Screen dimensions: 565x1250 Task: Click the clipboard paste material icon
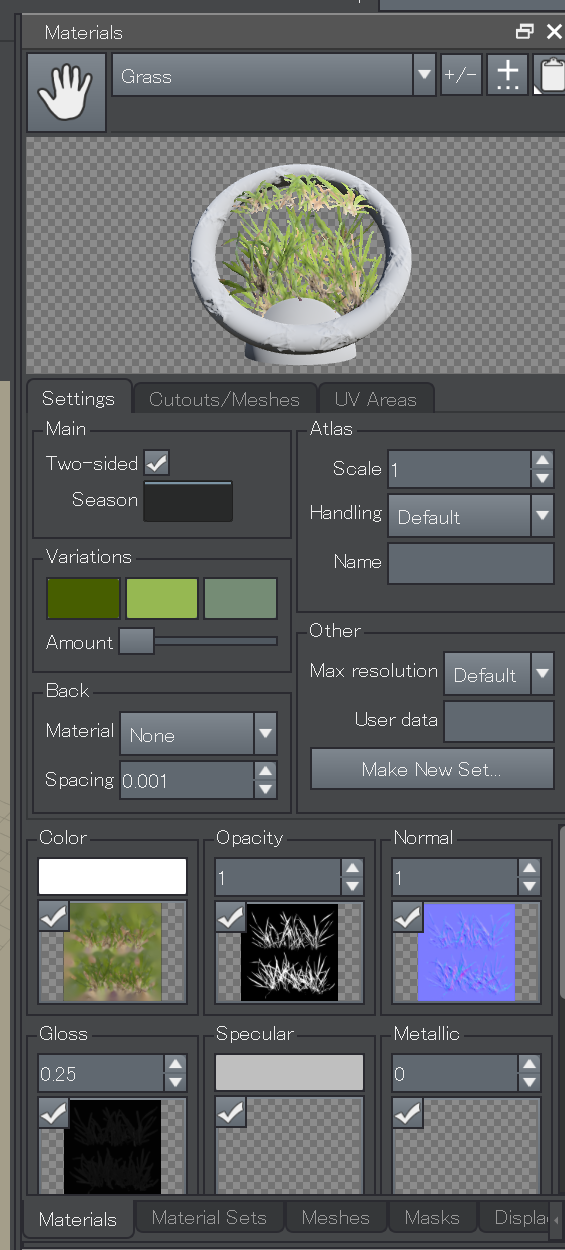pos(550,75)
